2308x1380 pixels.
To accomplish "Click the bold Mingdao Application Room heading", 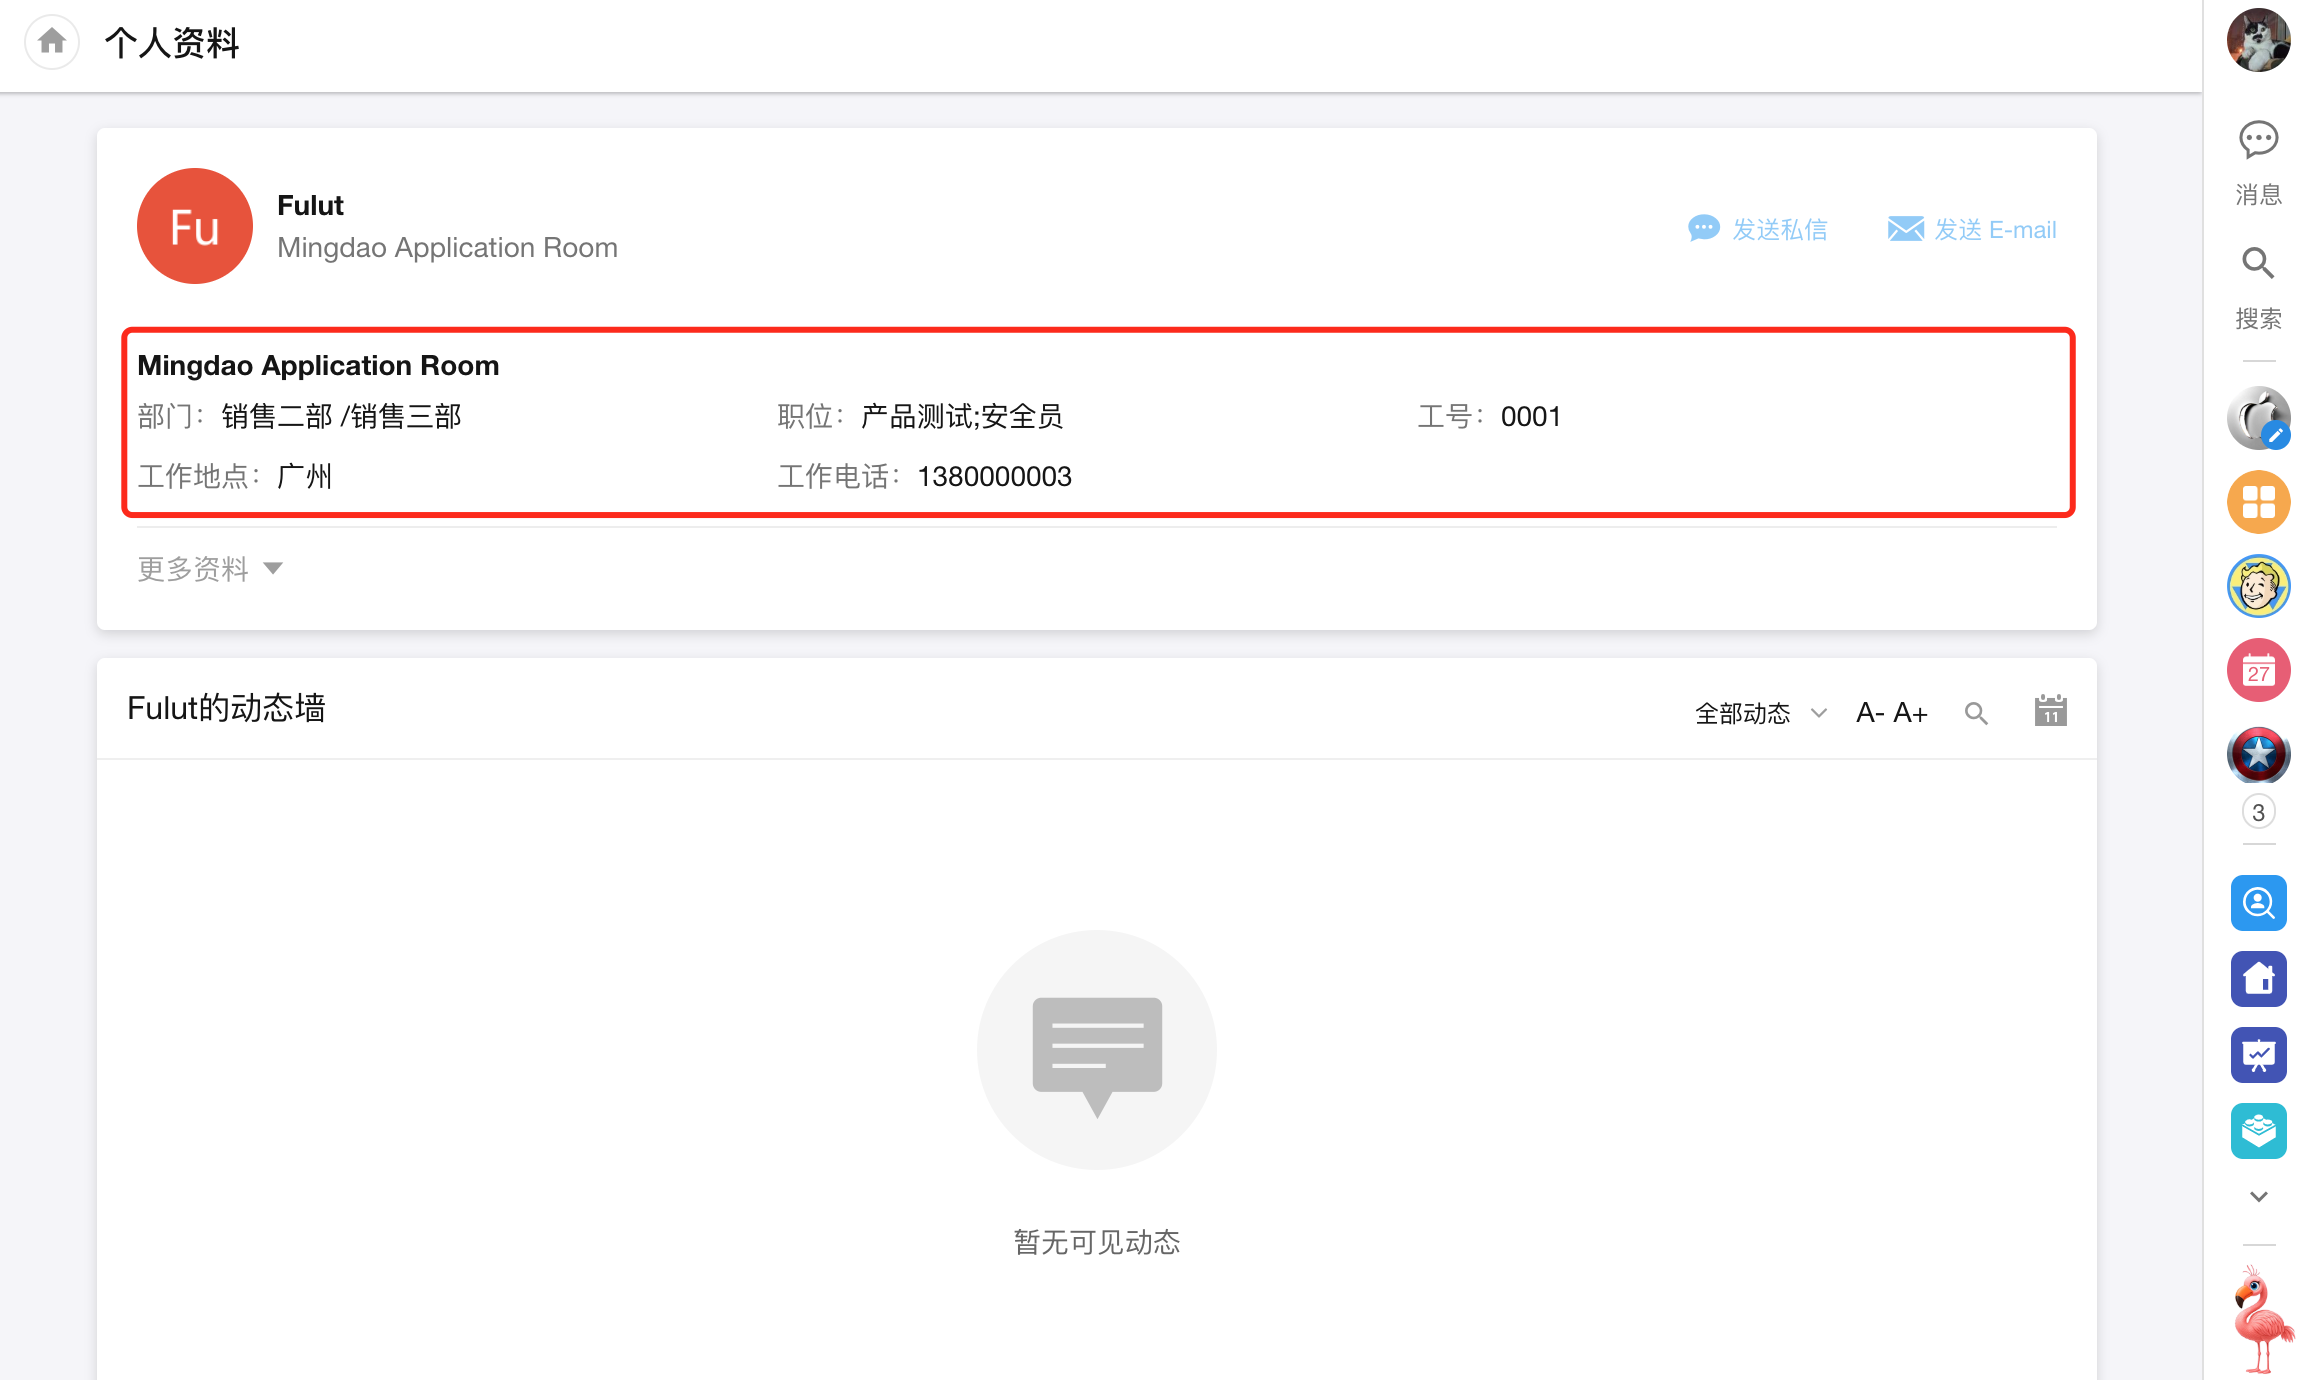I will click(318, 365).
